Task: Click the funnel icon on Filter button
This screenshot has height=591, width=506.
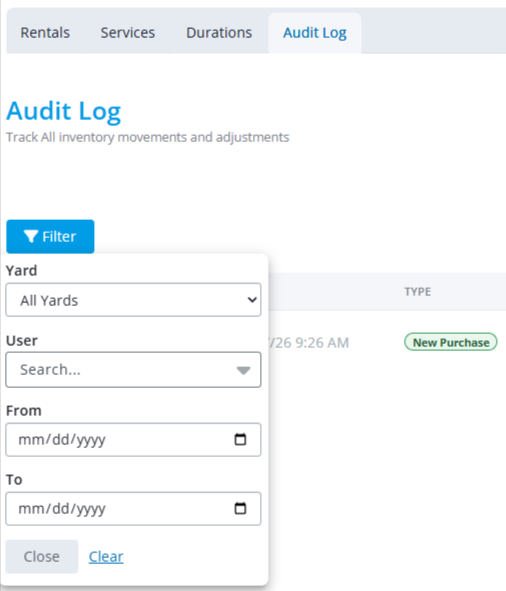Action: point(31,236)
